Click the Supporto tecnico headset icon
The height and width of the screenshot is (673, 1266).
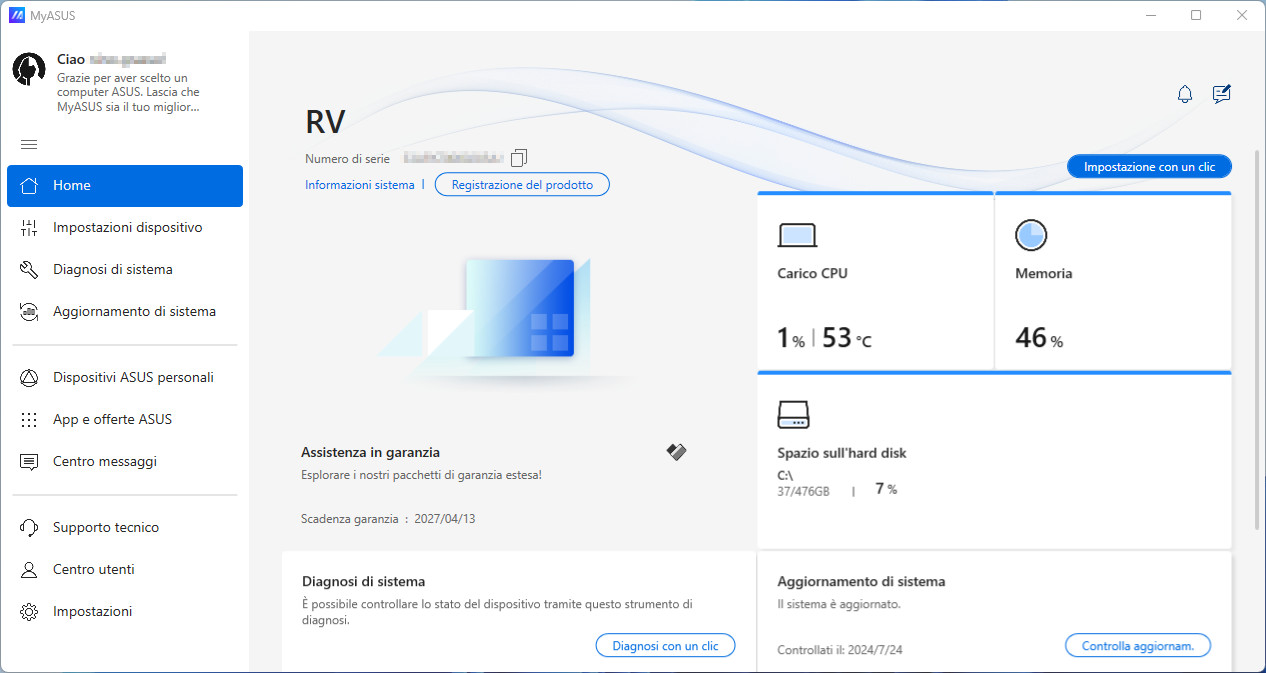29,527
